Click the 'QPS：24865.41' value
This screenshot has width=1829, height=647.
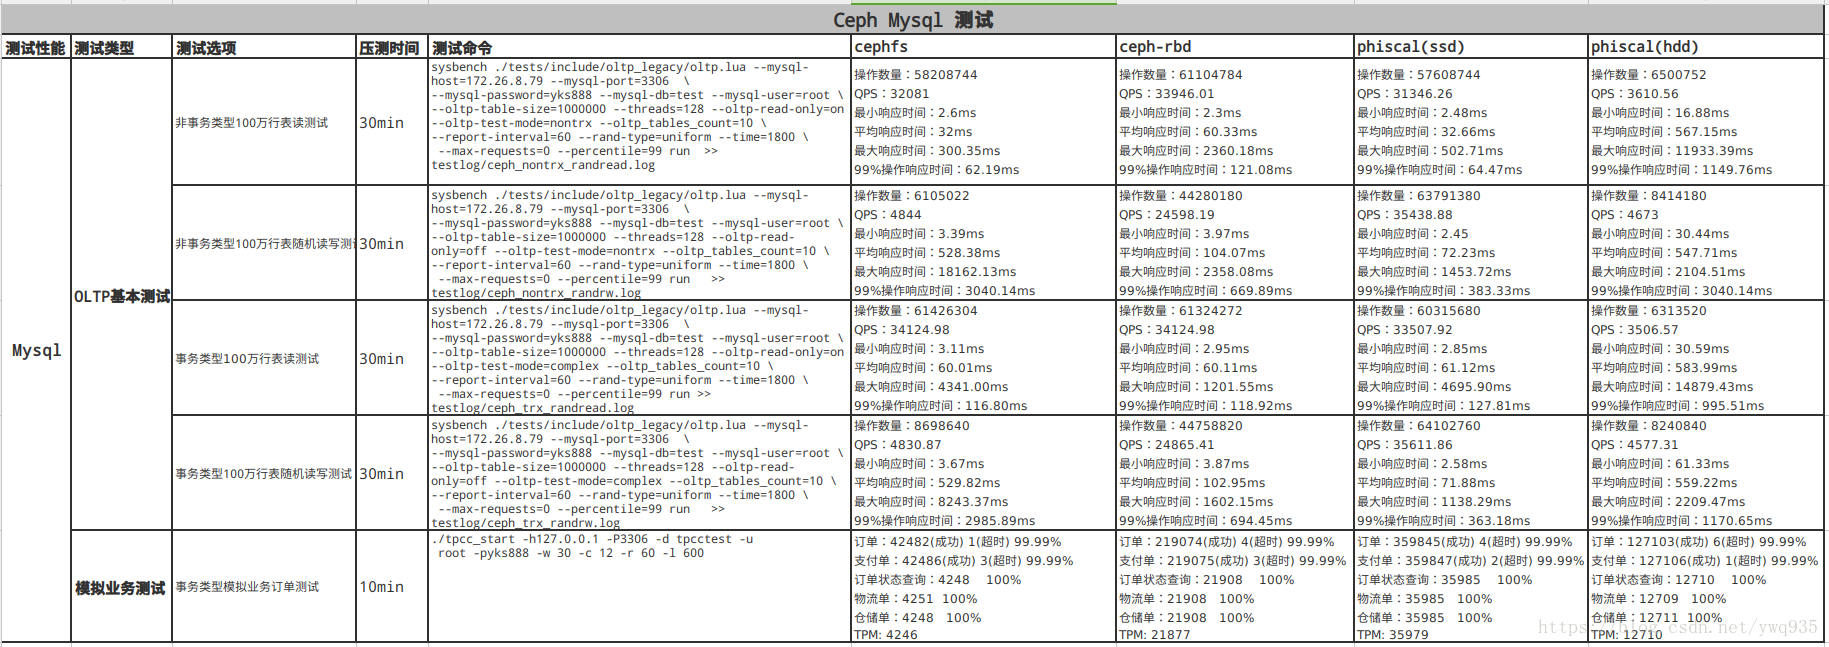pyautogui.click(x=1167, y=445)
